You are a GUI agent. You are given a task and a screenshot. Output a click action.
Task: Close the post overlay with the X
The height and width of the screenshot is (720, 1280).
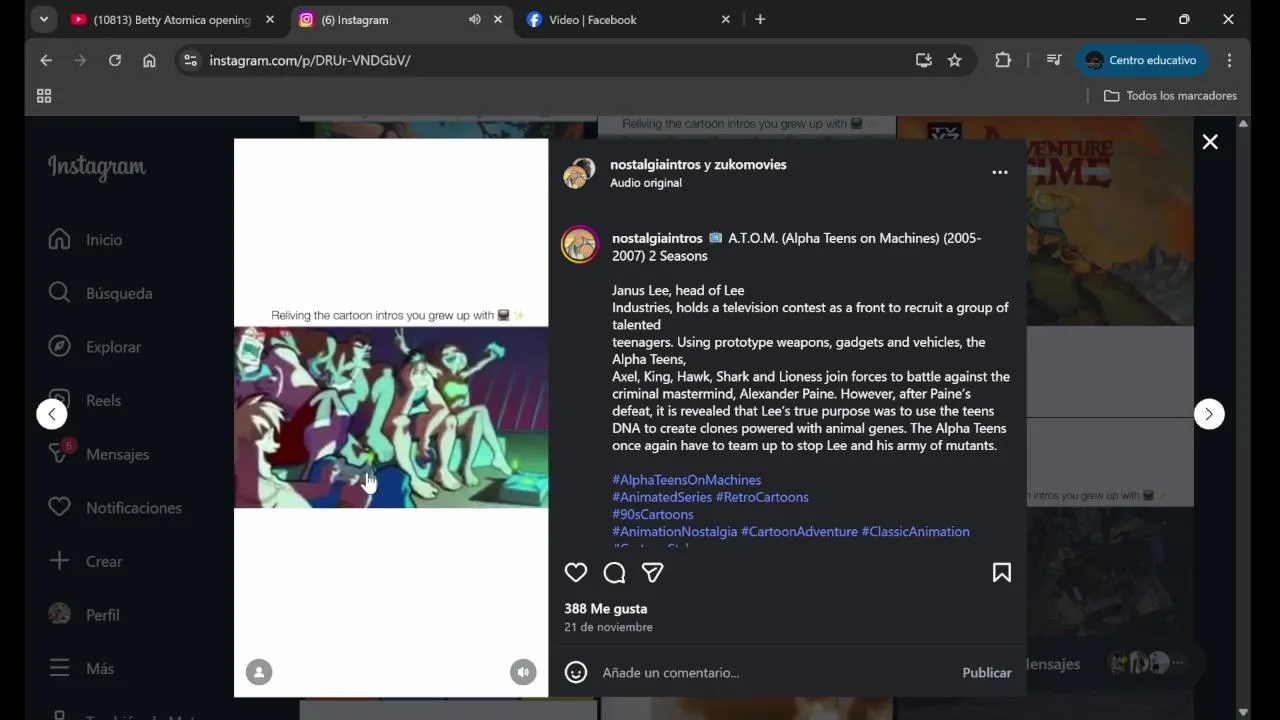point(1210,142)
